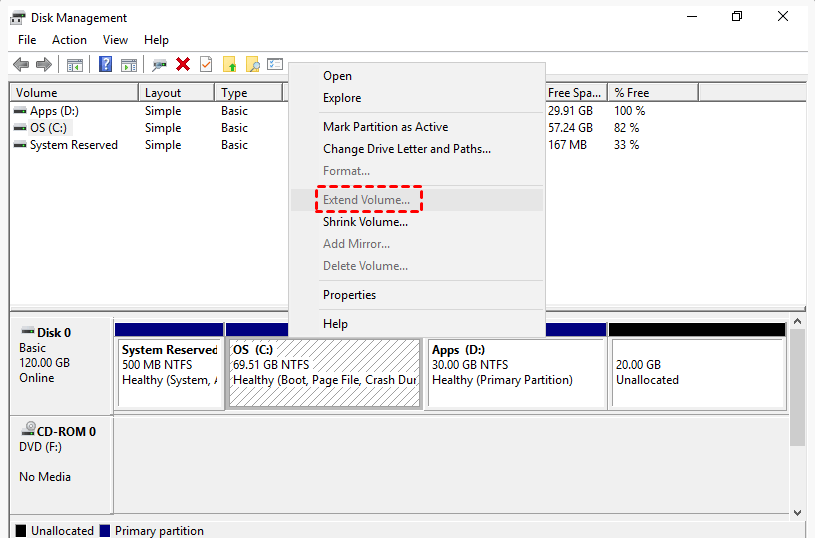Click the Forward arrow in toolbar

(x=44, y=64)
